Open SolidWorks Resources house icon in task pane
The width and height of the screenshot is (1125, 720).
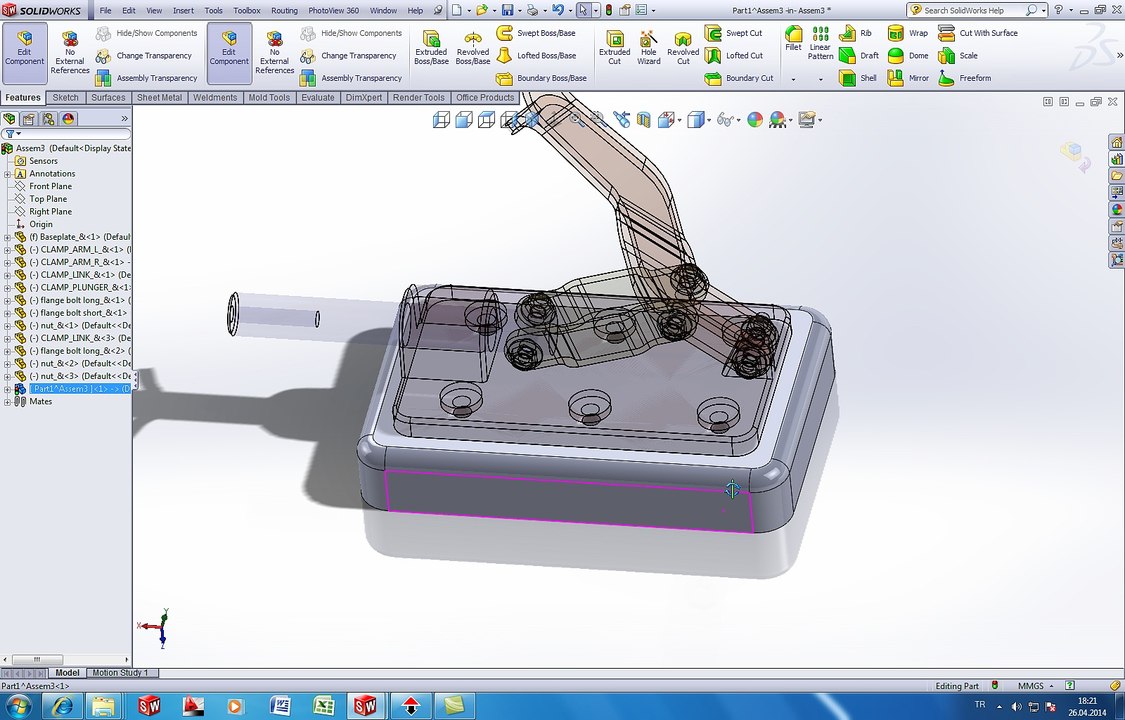(1116, 141)
